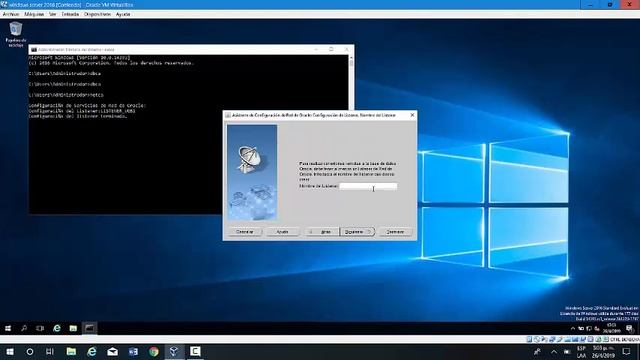Screen dimensions: 640x360
Task: Open Cortana circle on host taskbar
Action: (x=30, y=351)
